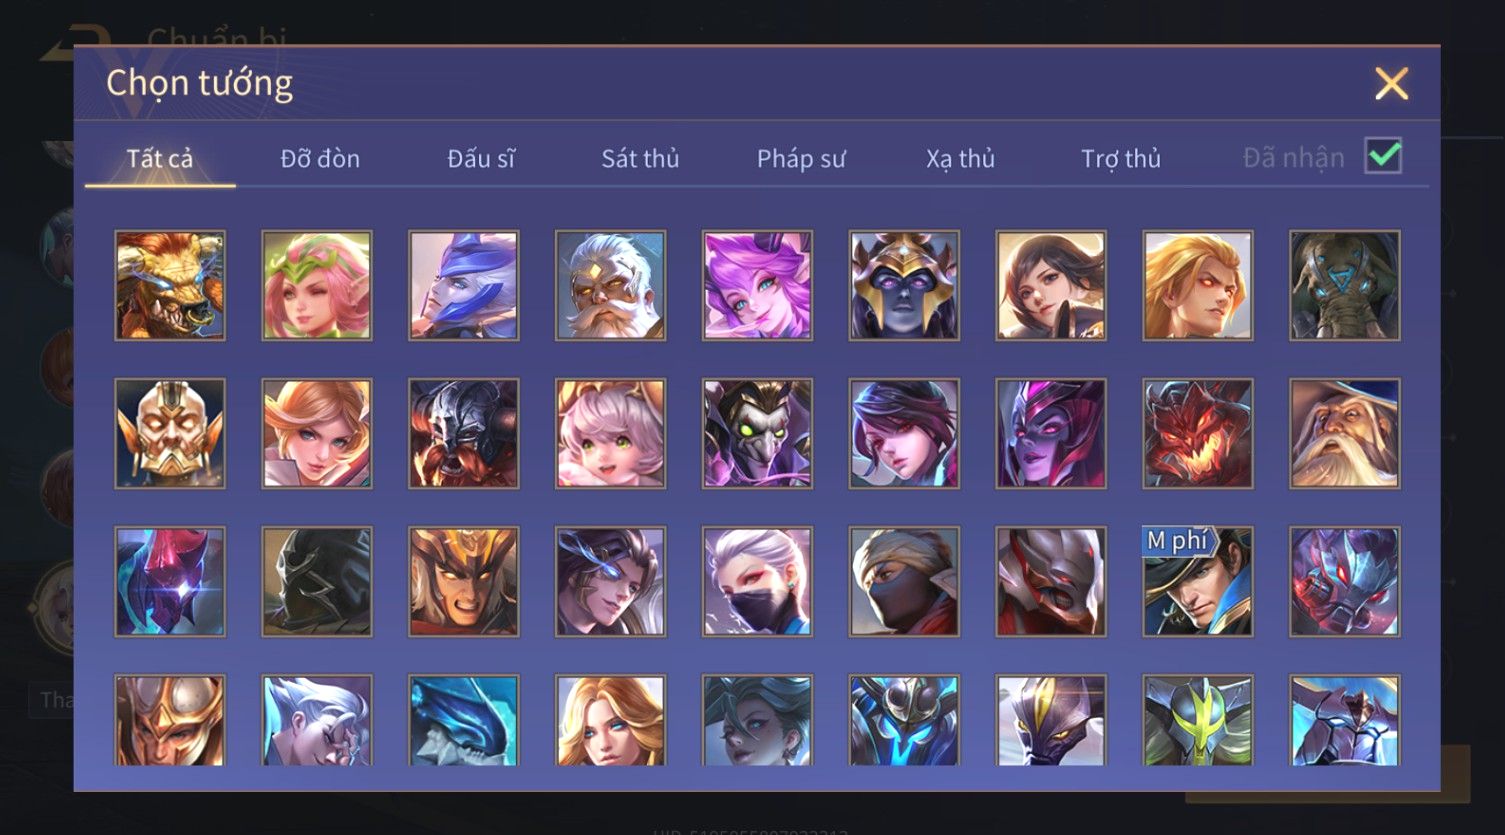Choose the elephant warrior hero portrait
1505x835 pixels.
[1345, 286]
